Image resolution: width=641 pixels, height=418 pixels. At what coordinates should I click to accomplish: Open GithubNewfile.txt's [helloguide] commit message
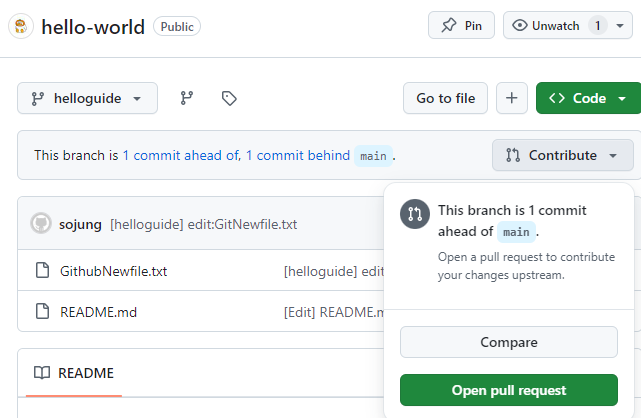[x=334, y=271]
